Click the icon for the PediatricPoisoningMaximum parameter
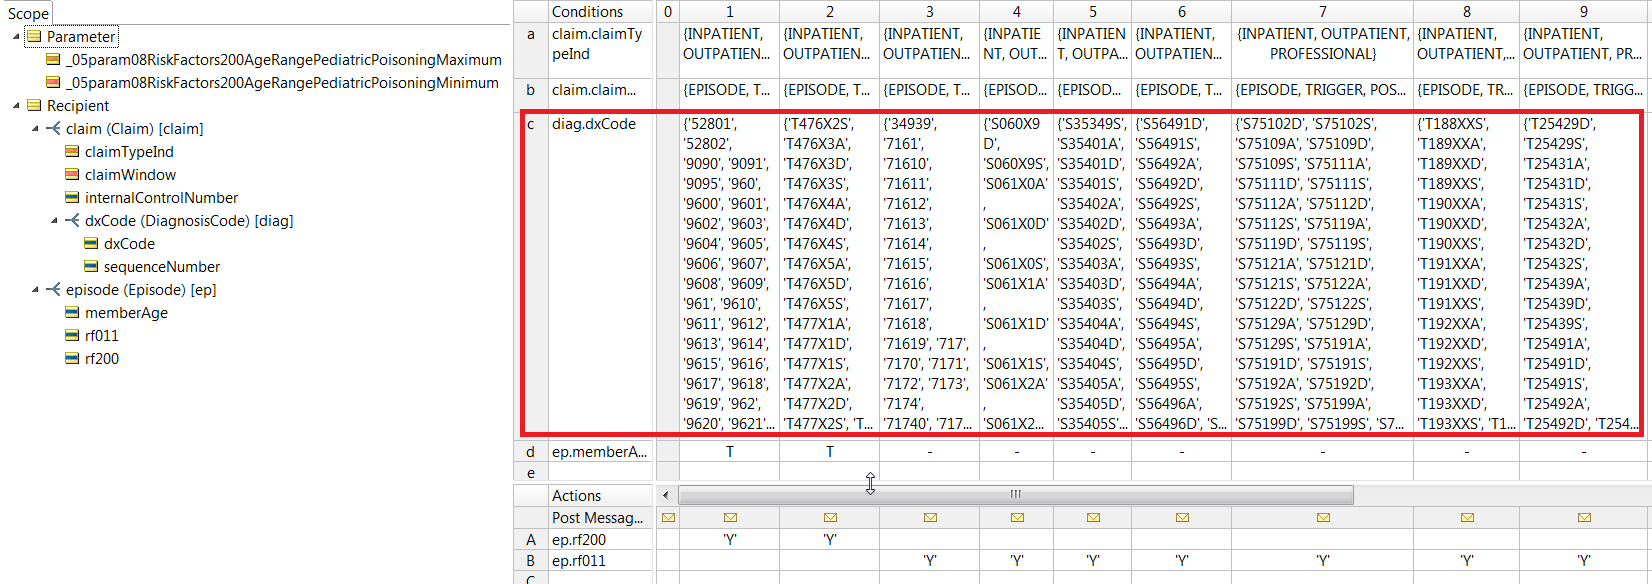 coord(53,60)
